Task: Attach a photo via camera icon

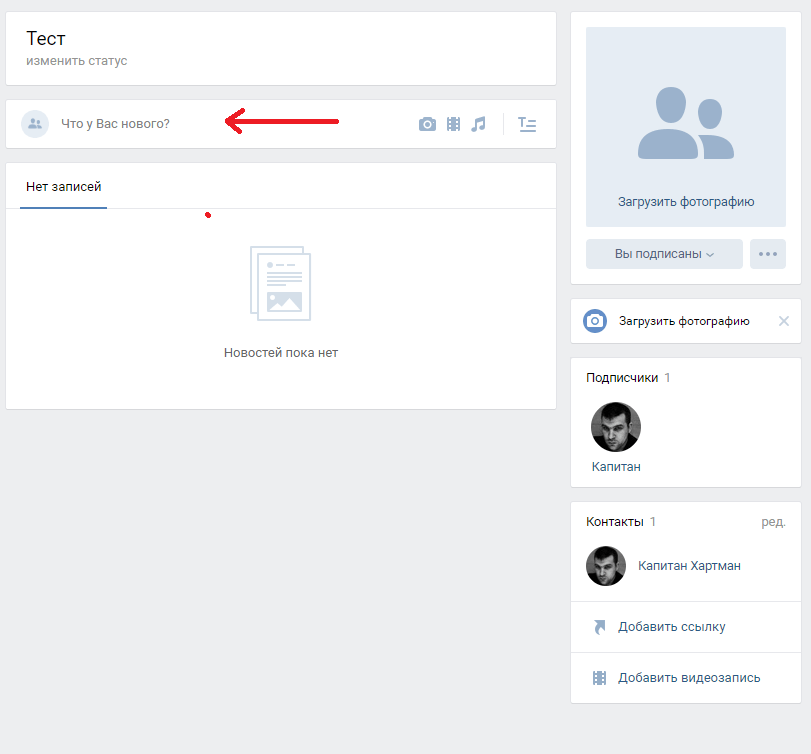Action: pyautogui.click(x=427, y=124)
